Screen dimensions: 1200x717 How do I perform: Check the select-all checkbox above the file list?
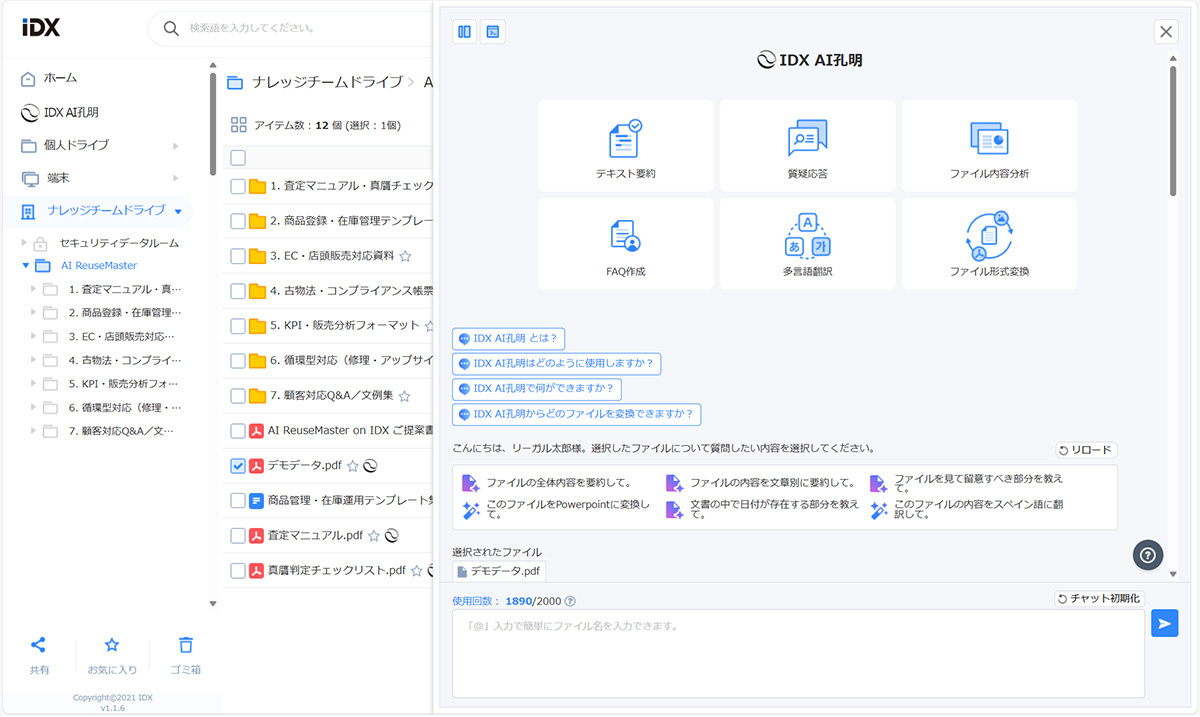[239, 157]
